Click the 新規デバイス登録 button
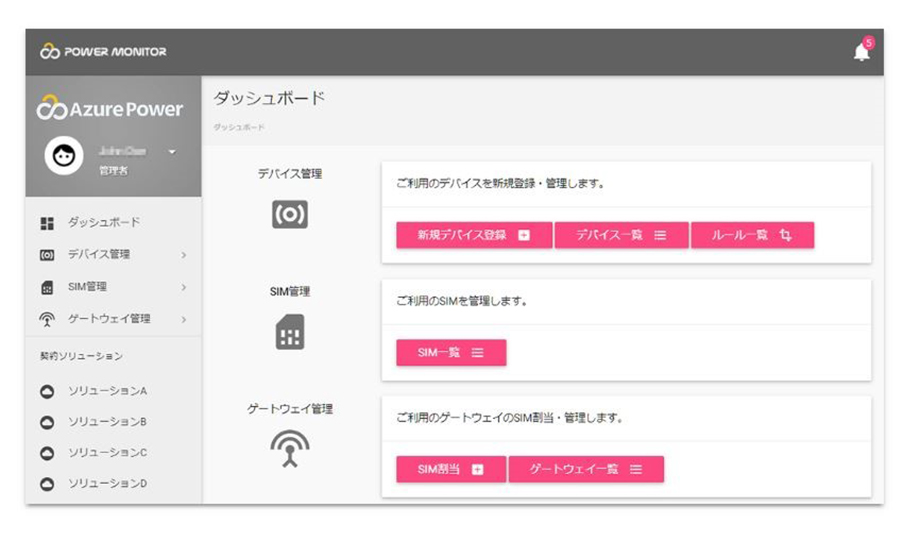The image size is (920, 557). pos(473,235)
